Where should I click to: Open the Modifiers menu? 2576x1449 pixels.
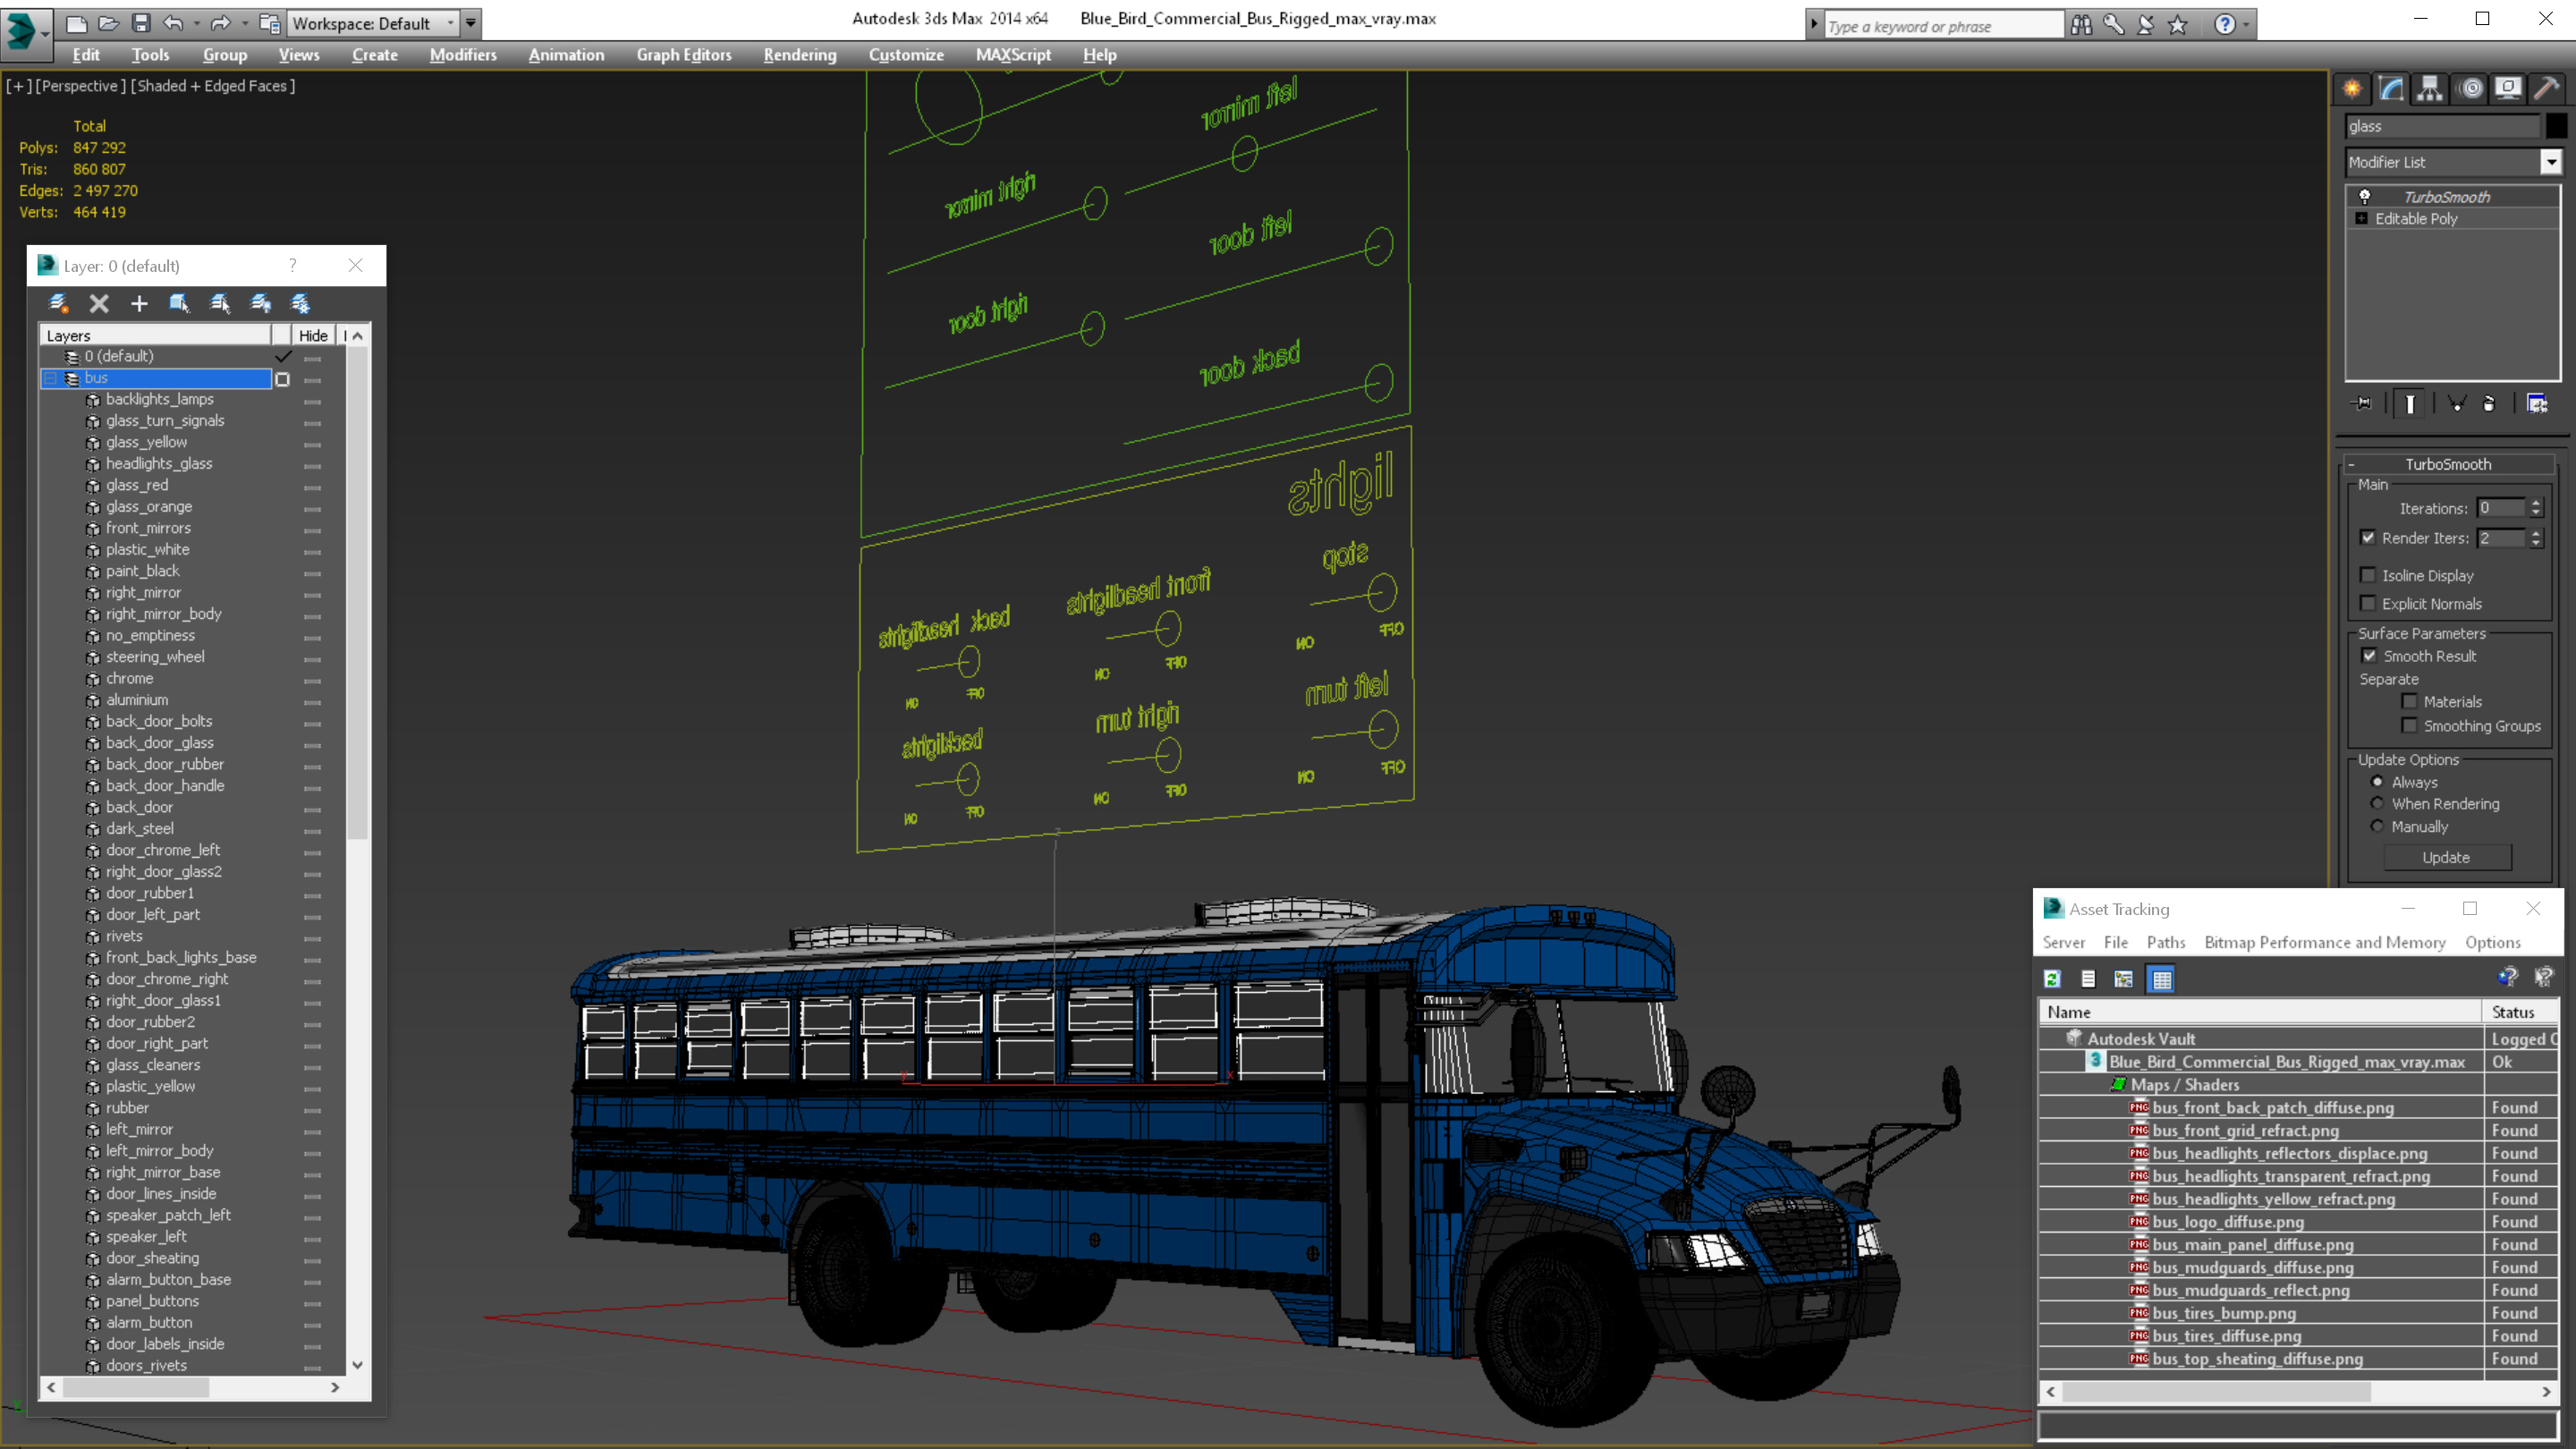click(463, 55)
